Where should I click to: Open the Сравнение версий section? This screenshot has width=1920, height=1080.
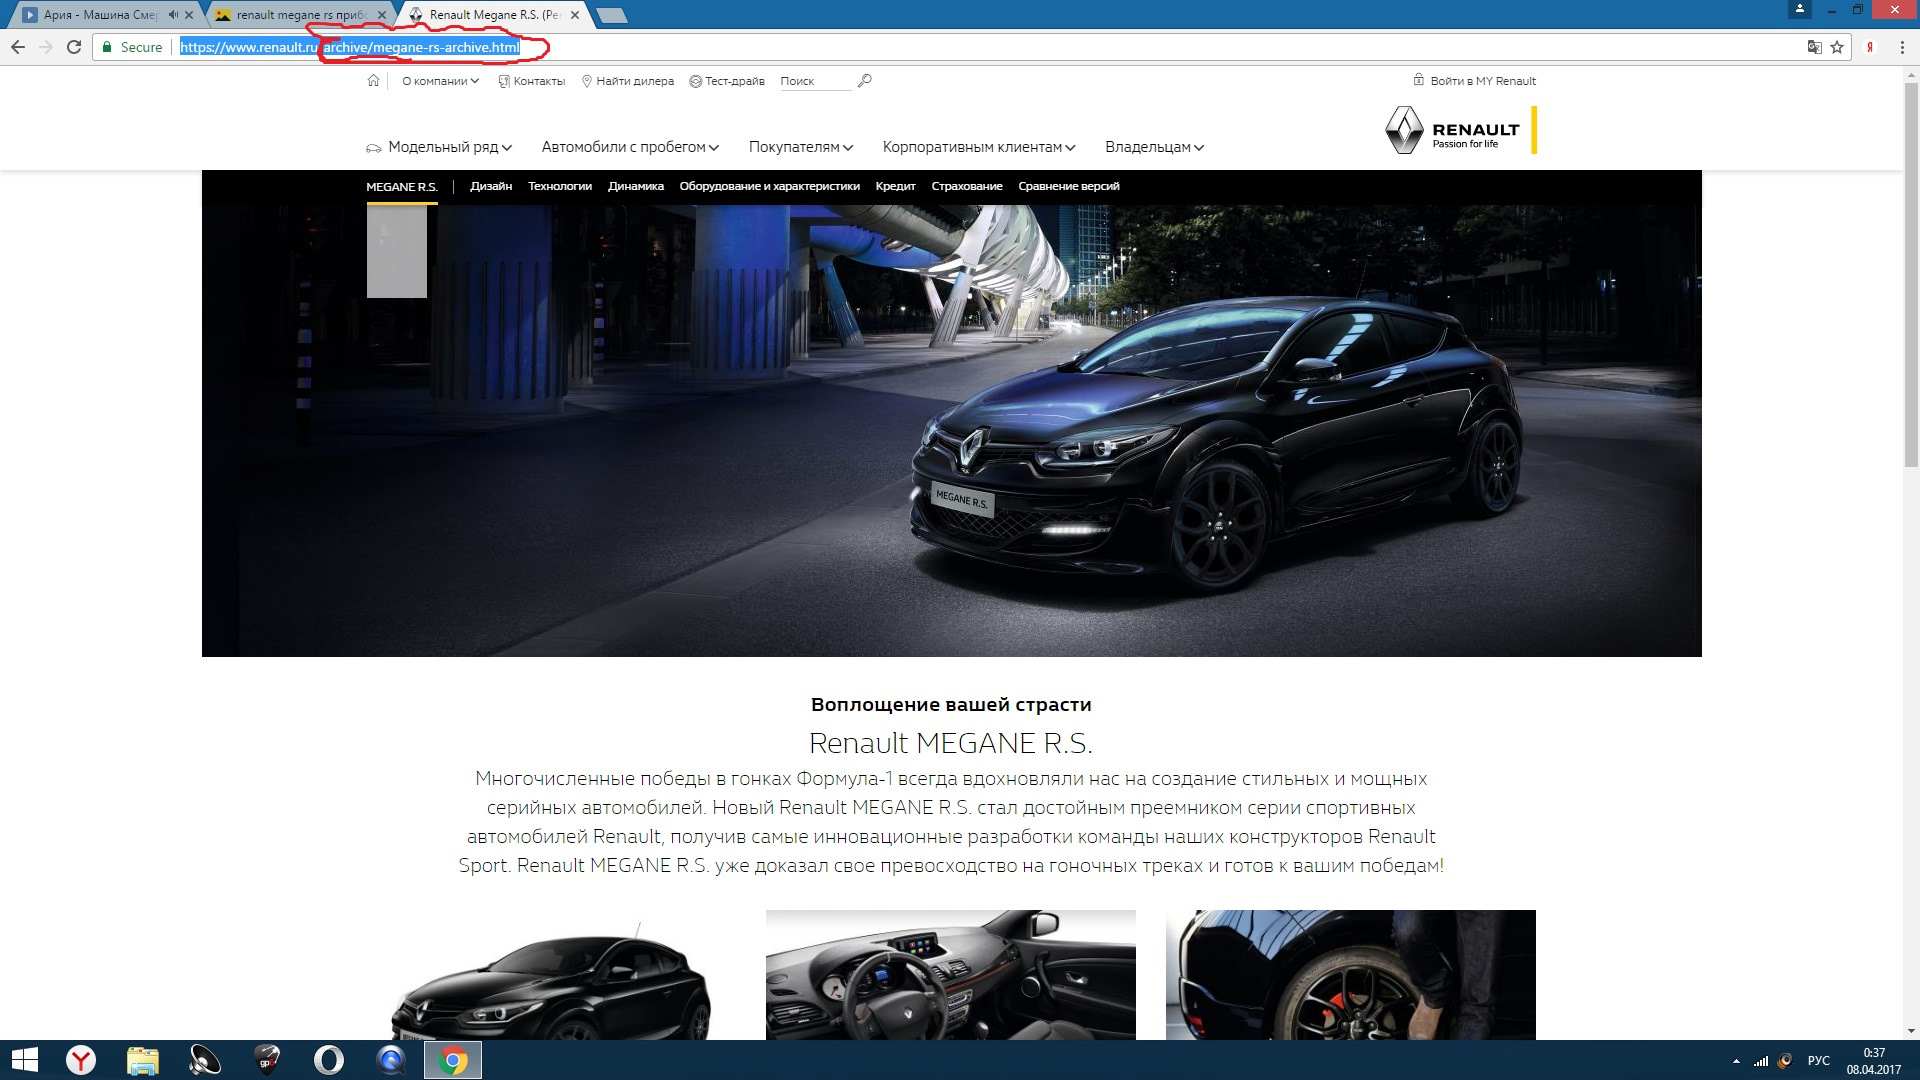coord(1069,186)
